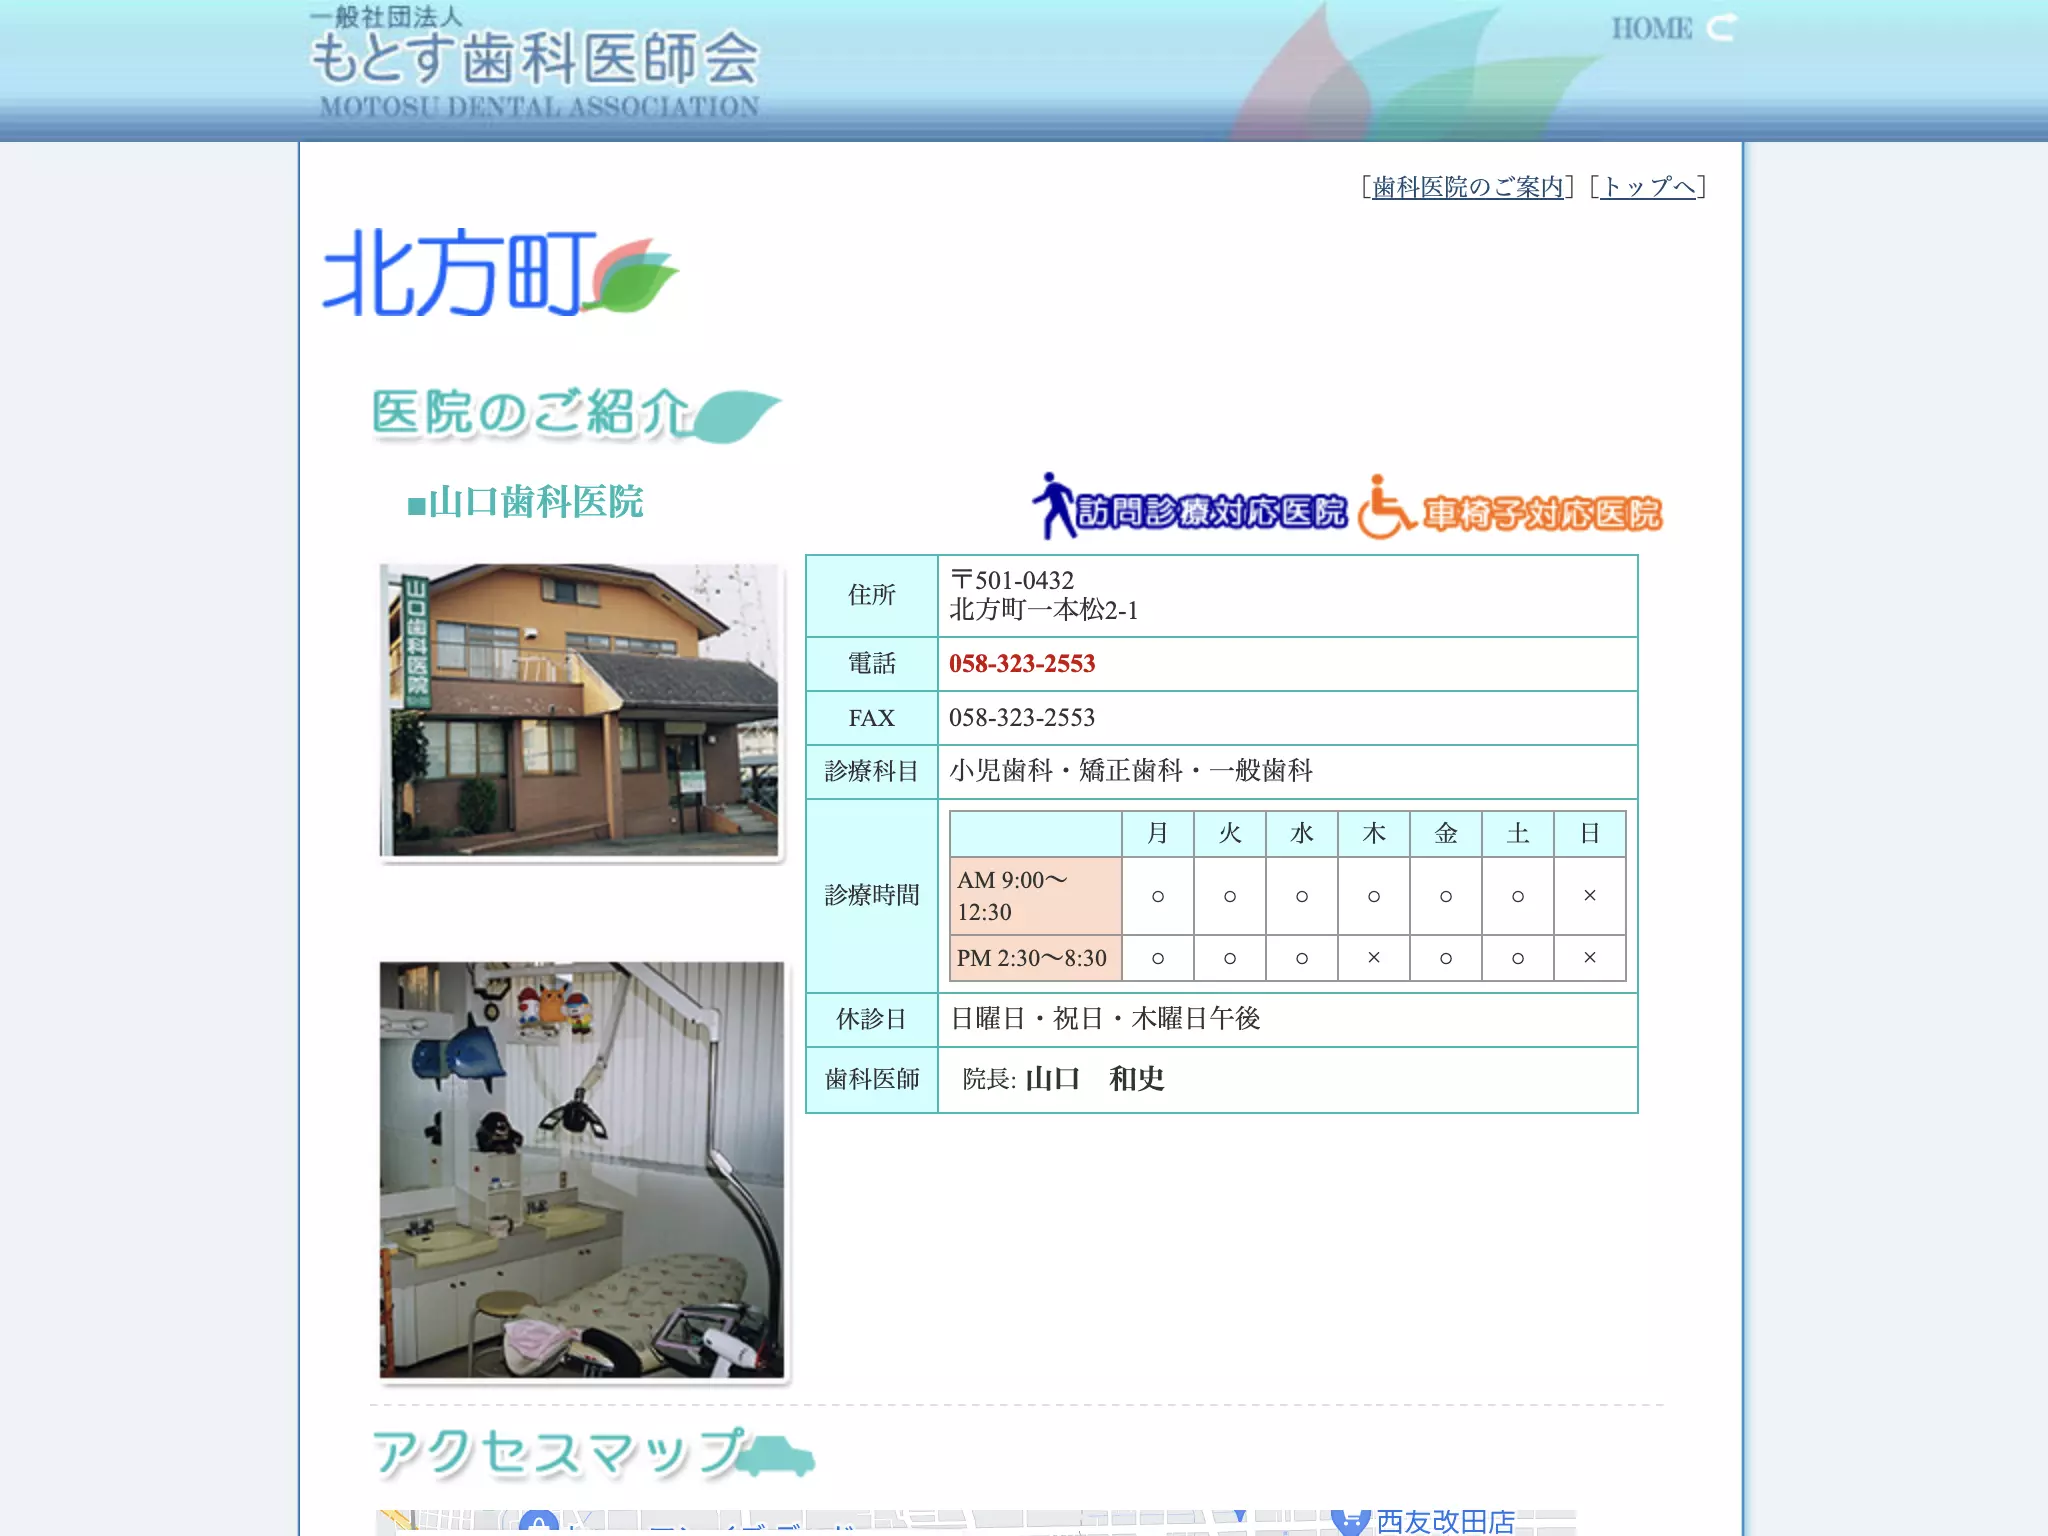The image size is (2048, 1536).
Task: Click the 住所 row label
Action: (x=872, y=595)
